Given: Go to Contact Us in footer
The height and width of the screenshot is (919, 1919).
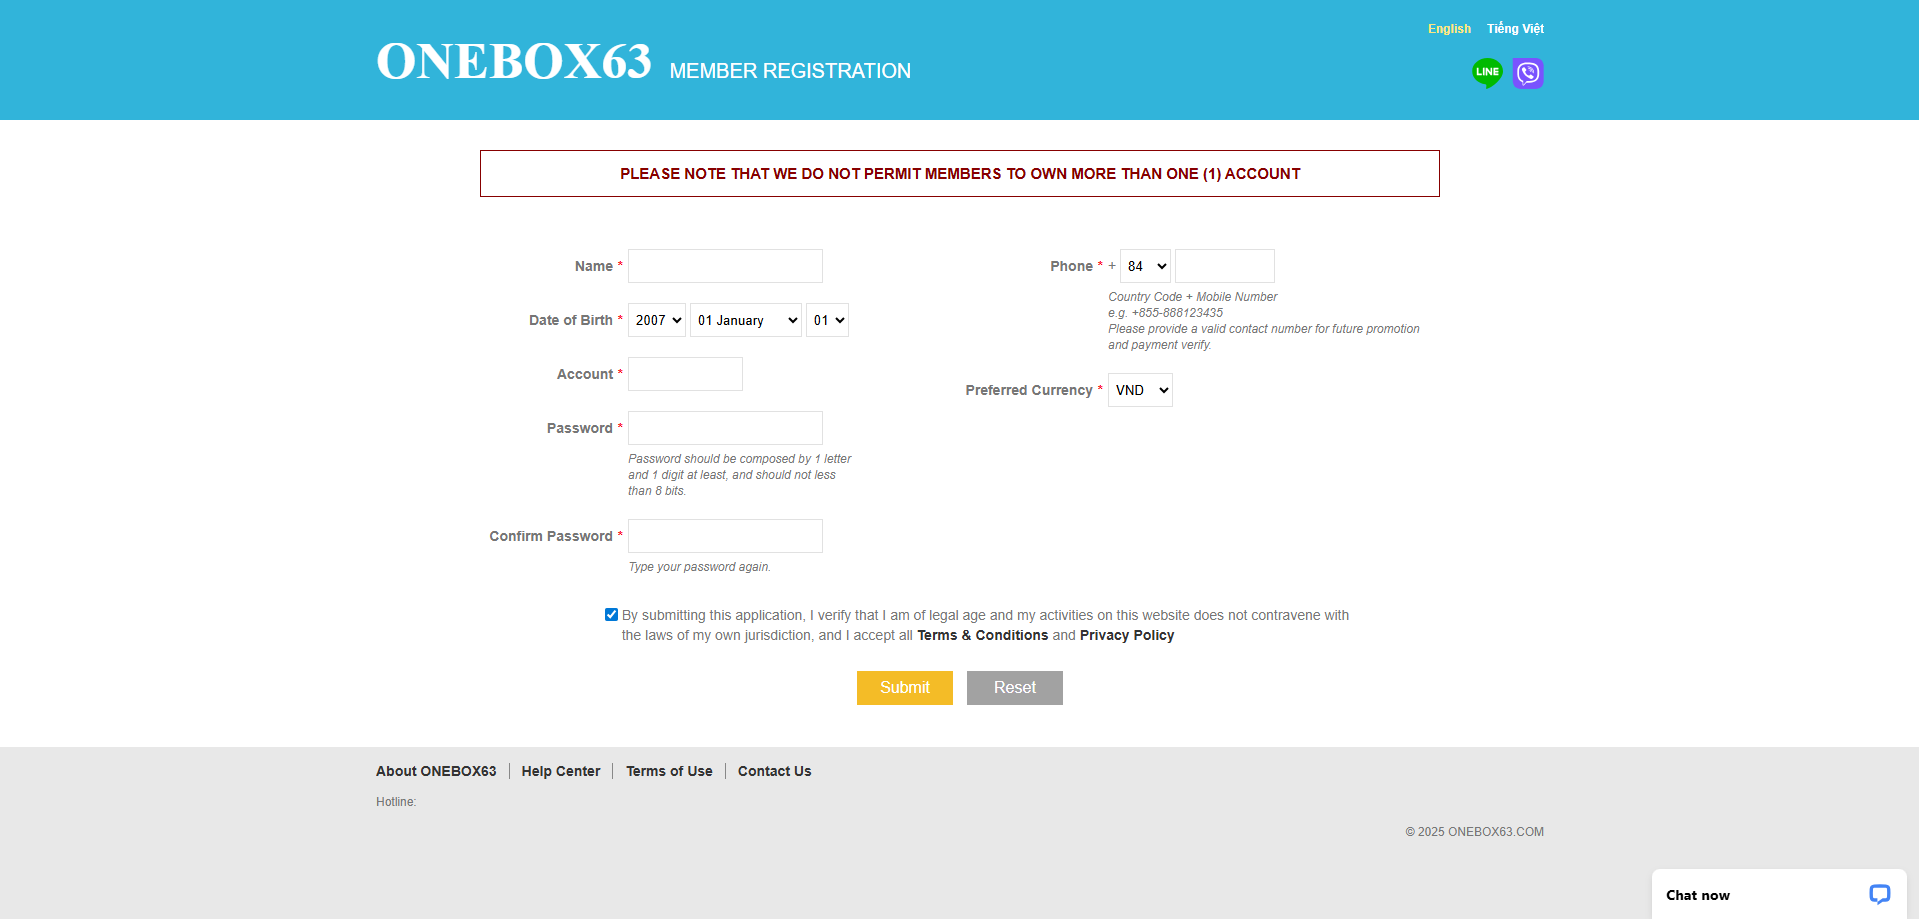Looking at the screenshot, I should pos(774,771).
